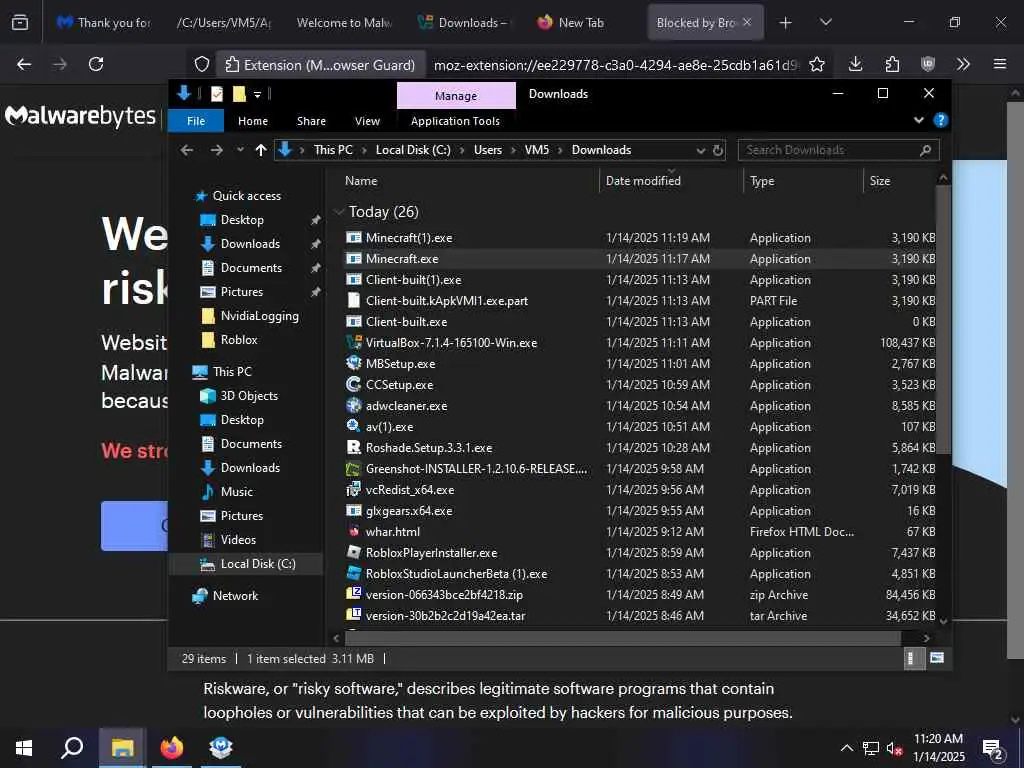Click the tracking protection shield icon
This screenshot has height=768, width=1024.
pyautogui.click(x=202, y=64)
